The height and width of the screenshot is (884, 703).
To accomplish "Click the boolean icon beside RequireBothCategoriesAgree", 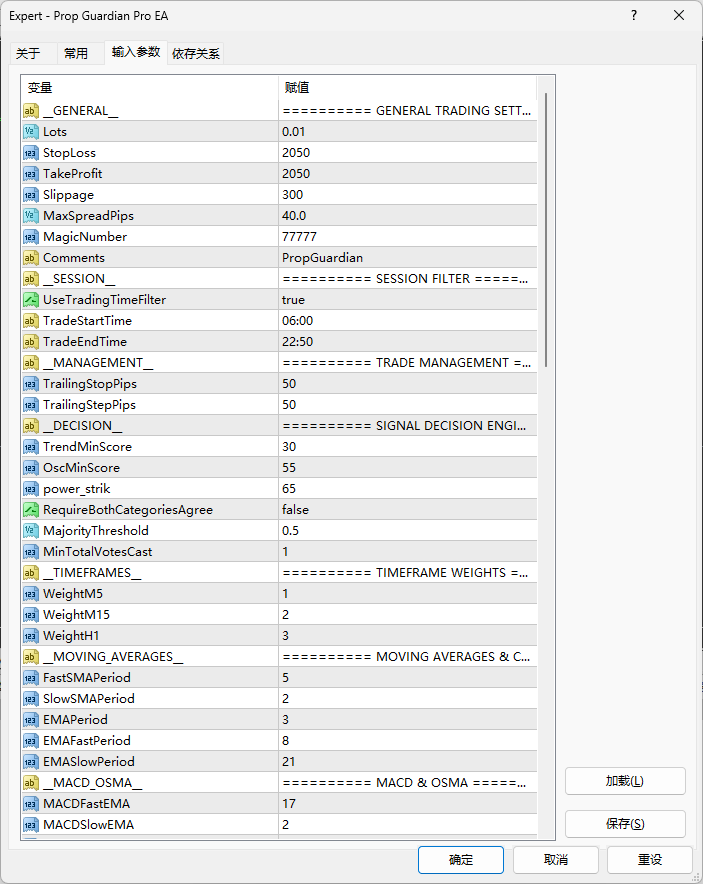I will pos(30,510).
